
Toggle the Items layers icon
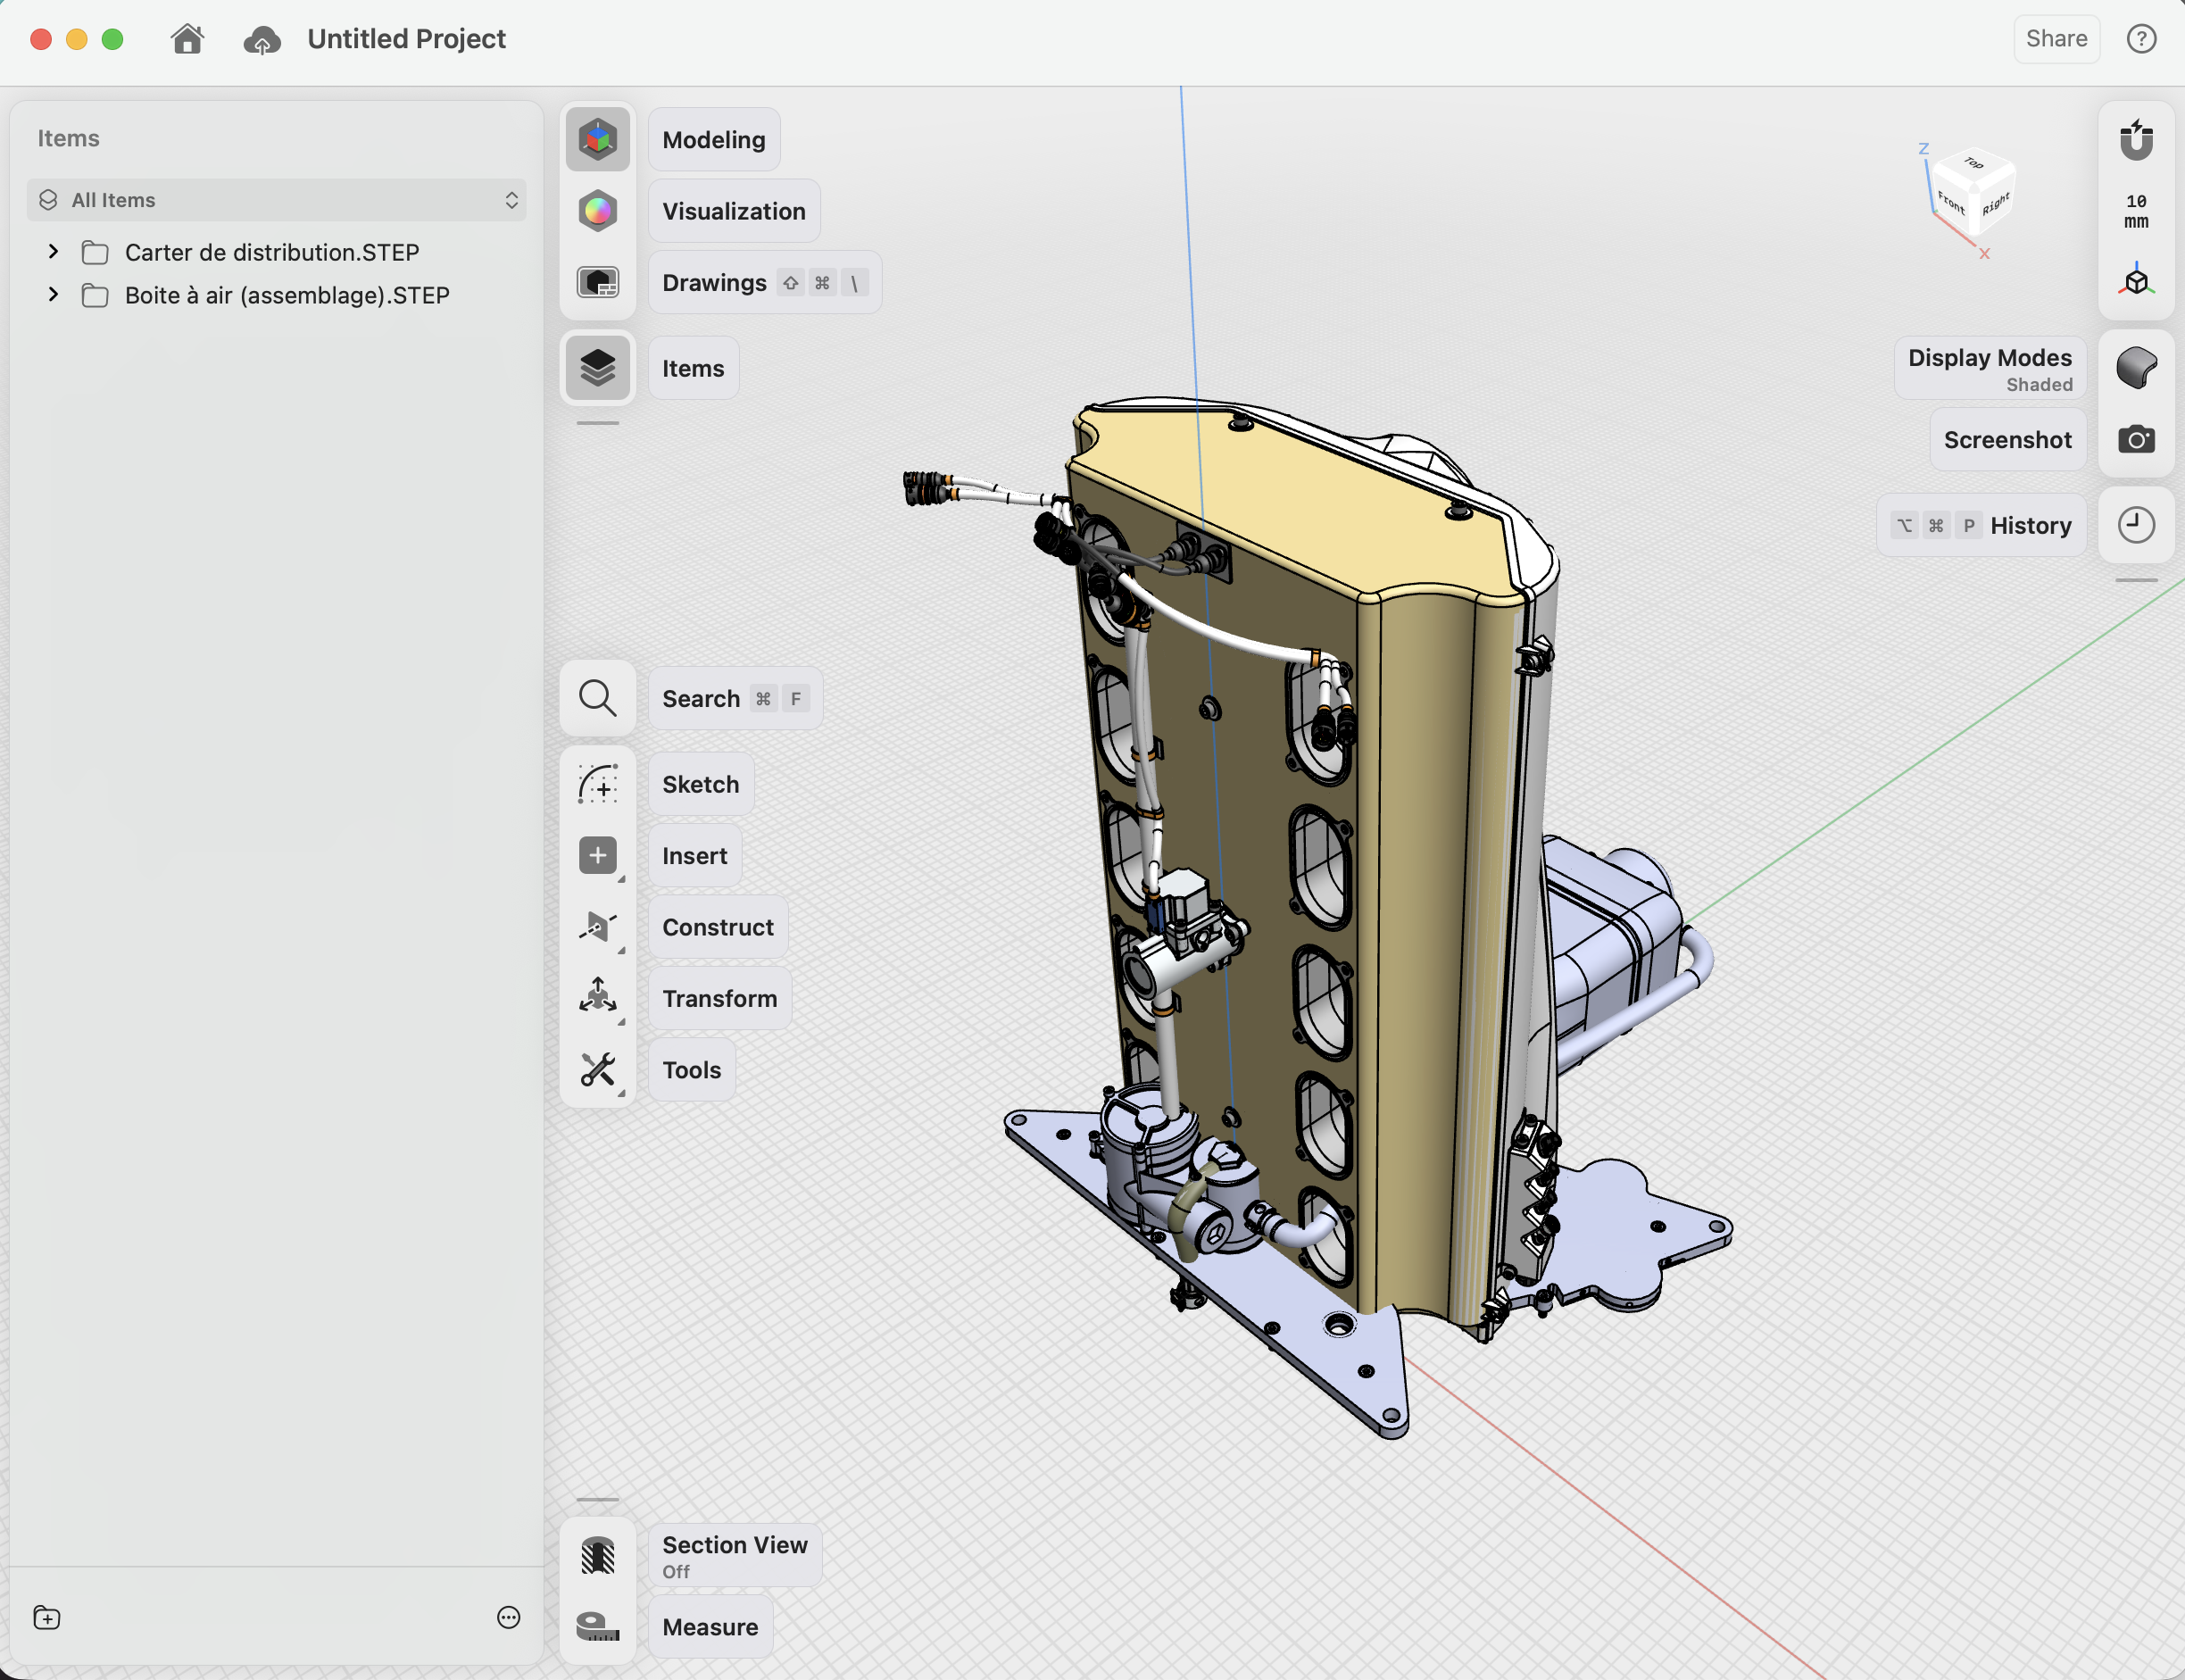click(x=597, y=368)
